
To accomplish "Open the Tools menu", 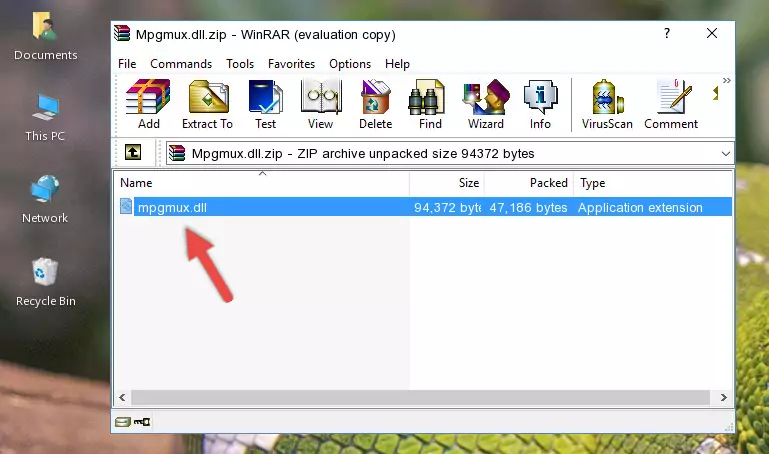I will pyautogui.click(x=240, y=64).
